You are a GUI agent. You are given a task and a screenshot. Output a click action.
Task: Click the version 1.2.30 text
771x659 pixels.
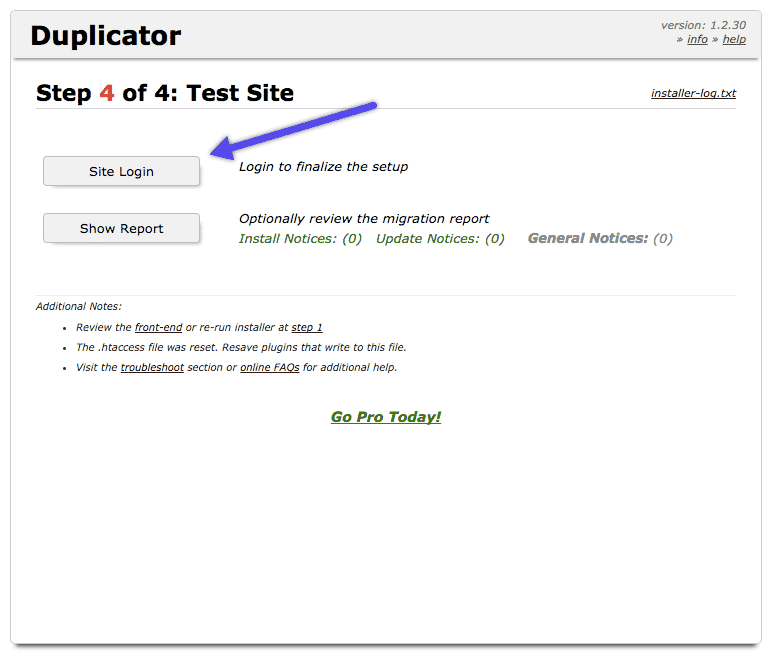(x=703, y=25)
